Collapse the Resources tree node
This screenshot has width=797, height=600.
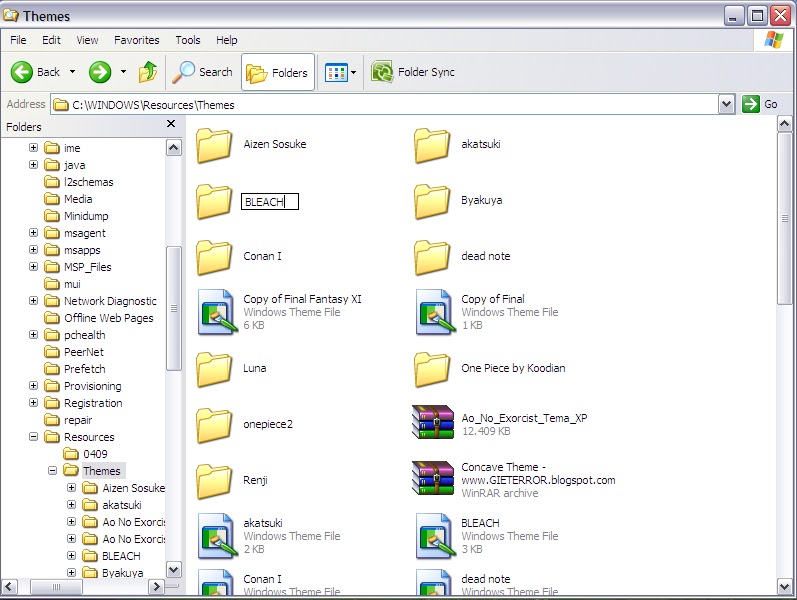click(x=33, y=436)
